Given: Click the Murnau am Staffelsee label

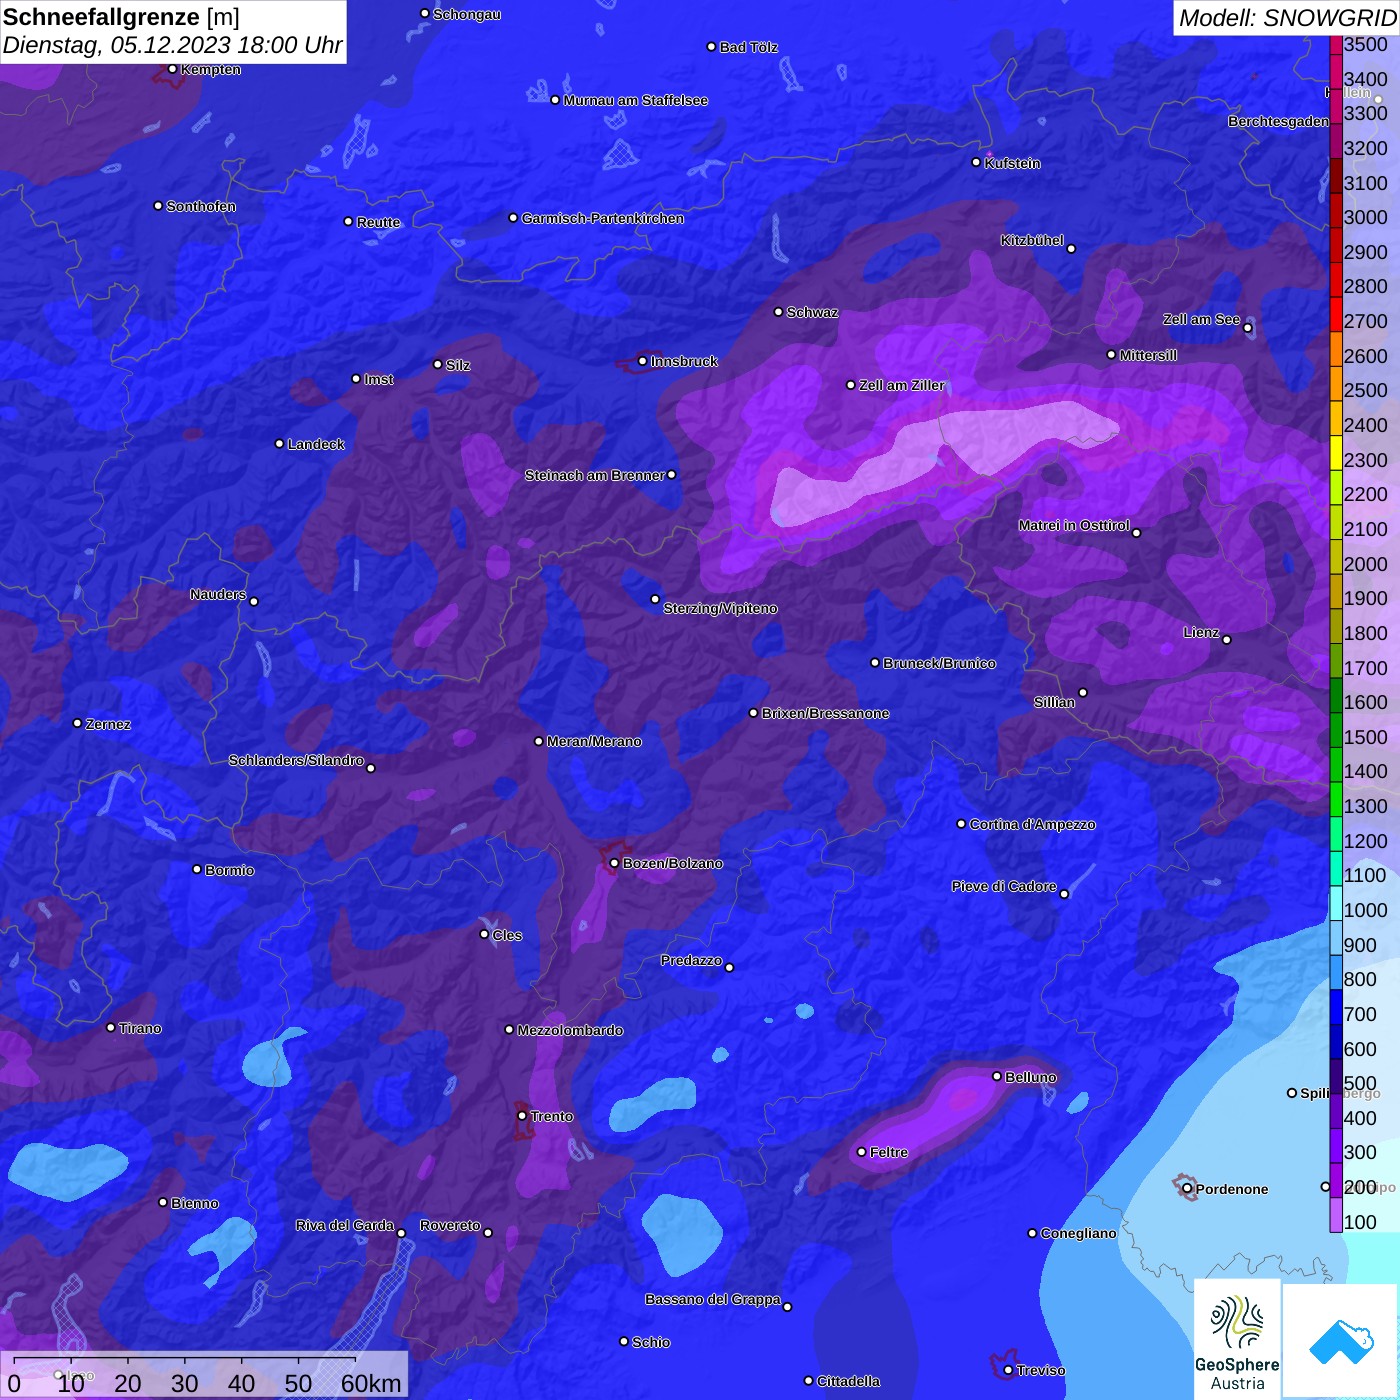Looking at the screenshot, I should (x=636, y=100).
